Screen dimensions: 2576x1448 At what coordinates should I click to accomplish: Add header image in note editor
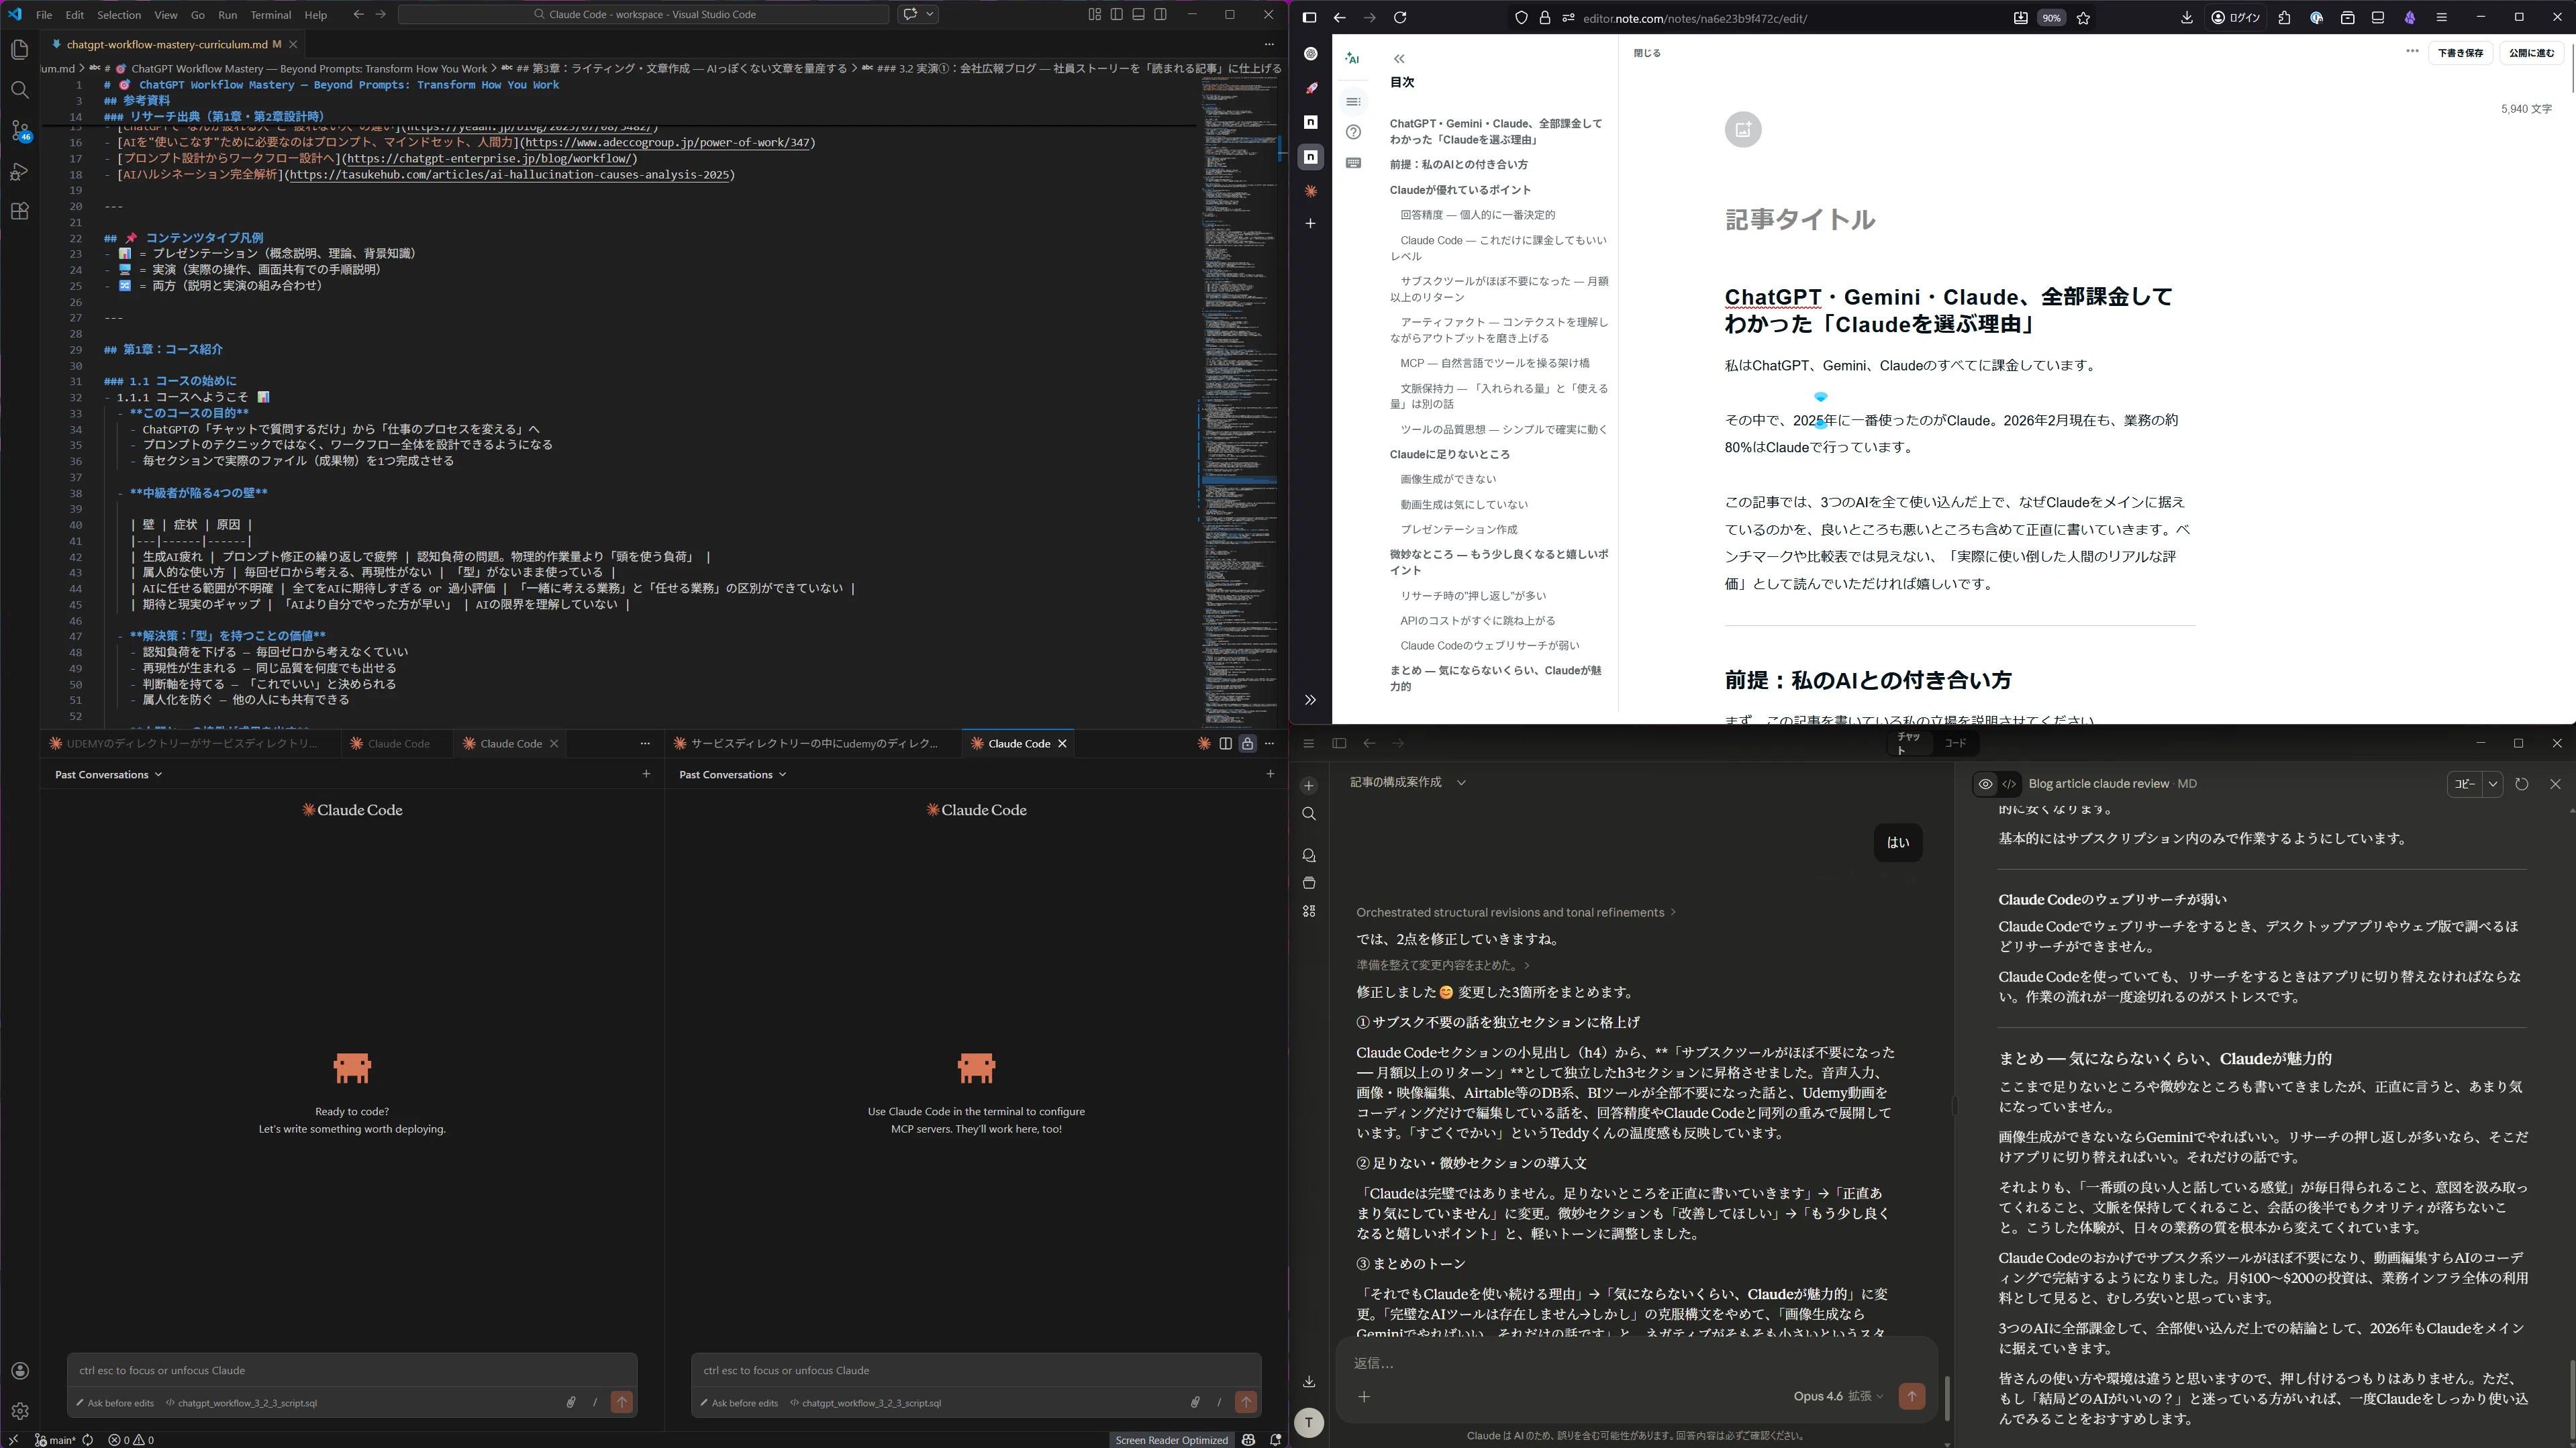[x=1743, y=129]
